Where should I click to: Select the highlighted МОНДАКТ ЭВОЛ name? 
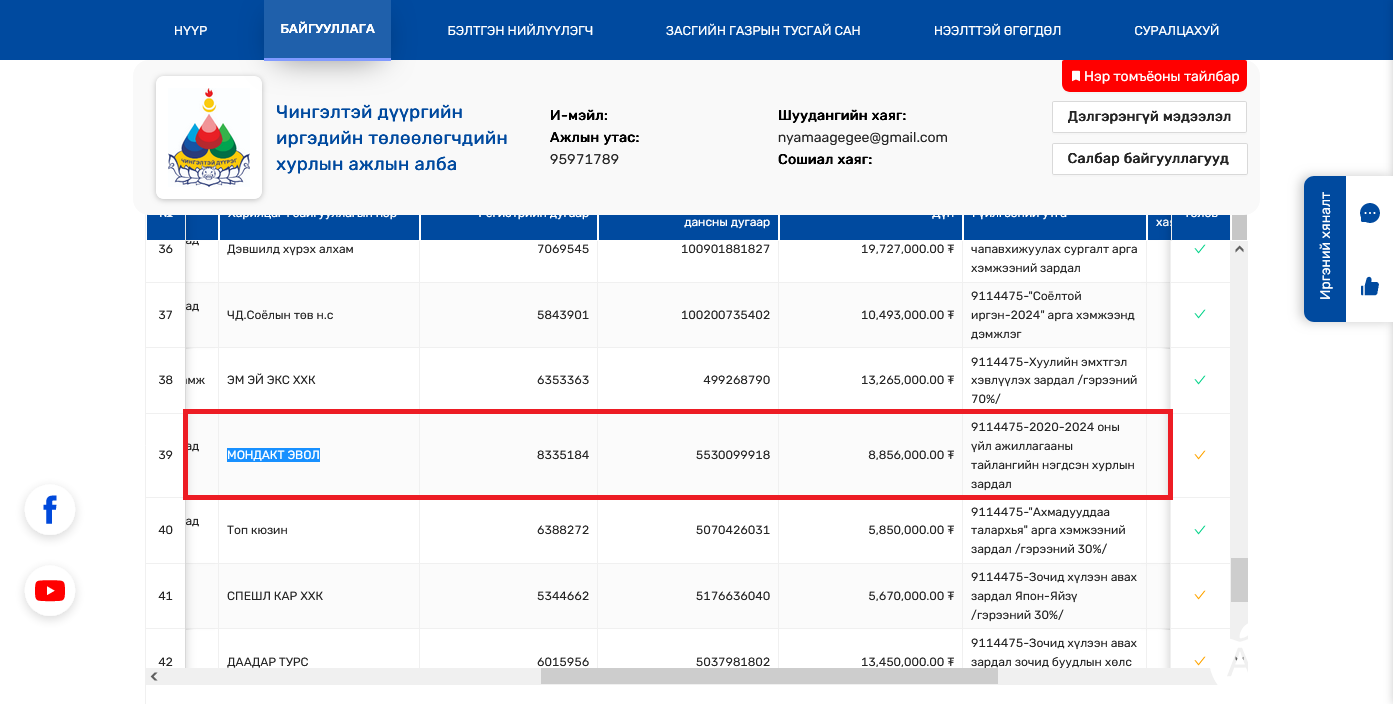[273, 455]
